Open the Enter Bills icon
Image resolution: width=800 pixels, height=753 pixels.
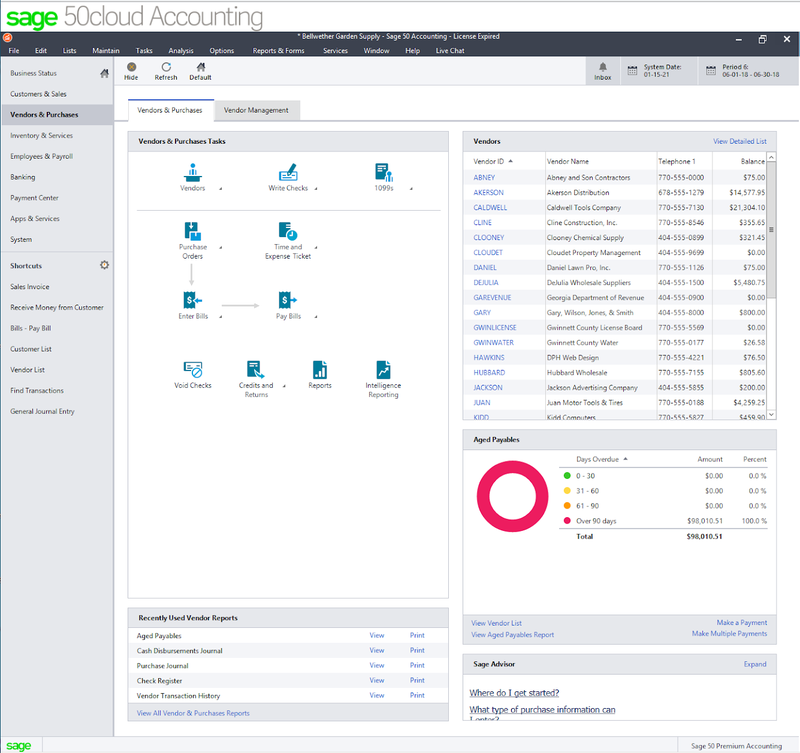[193, 300]
